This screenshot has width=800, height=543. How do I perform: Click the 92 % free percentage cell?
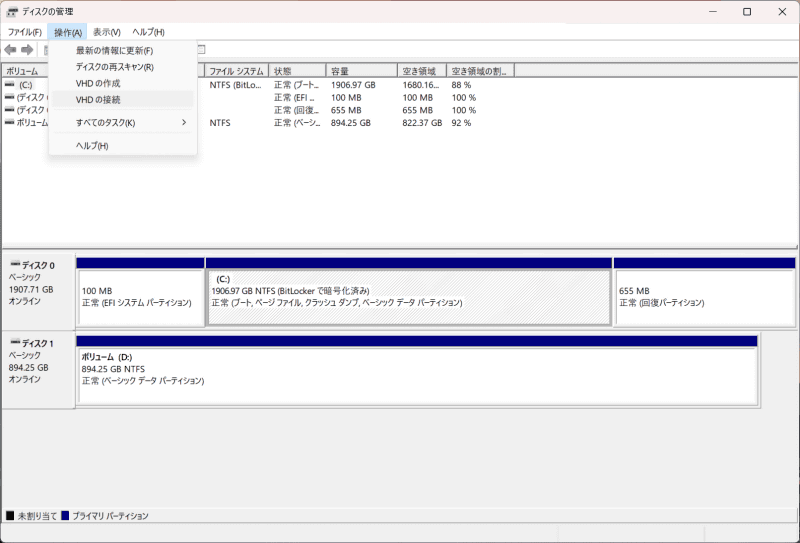coord(461,123)
